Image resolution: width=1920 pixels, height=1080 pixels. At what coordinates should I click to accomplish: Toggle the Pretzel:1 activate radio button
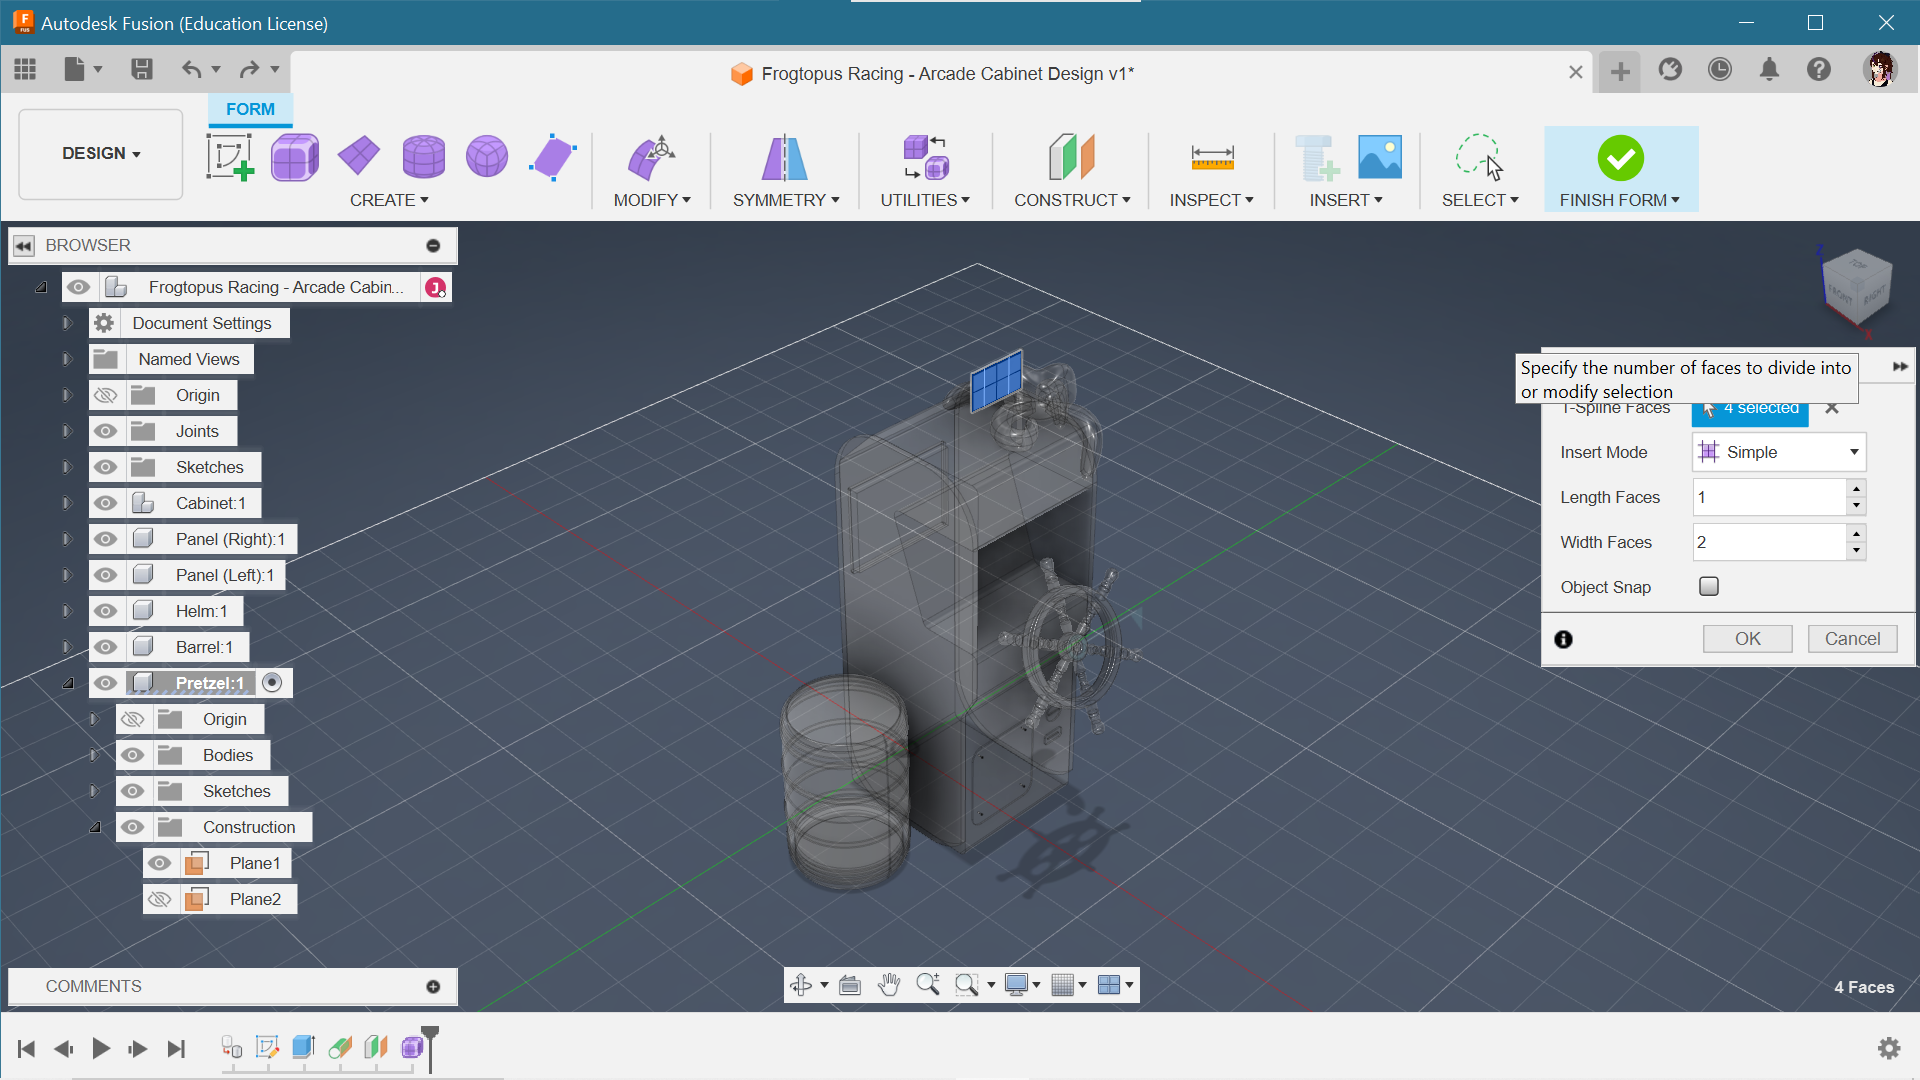[x=272, y=682]
